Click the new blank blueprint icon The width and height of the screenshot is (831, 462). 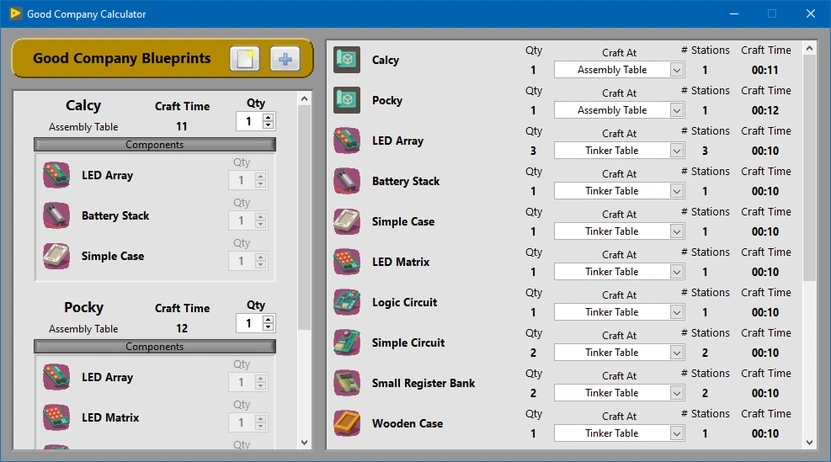(244, 58)
